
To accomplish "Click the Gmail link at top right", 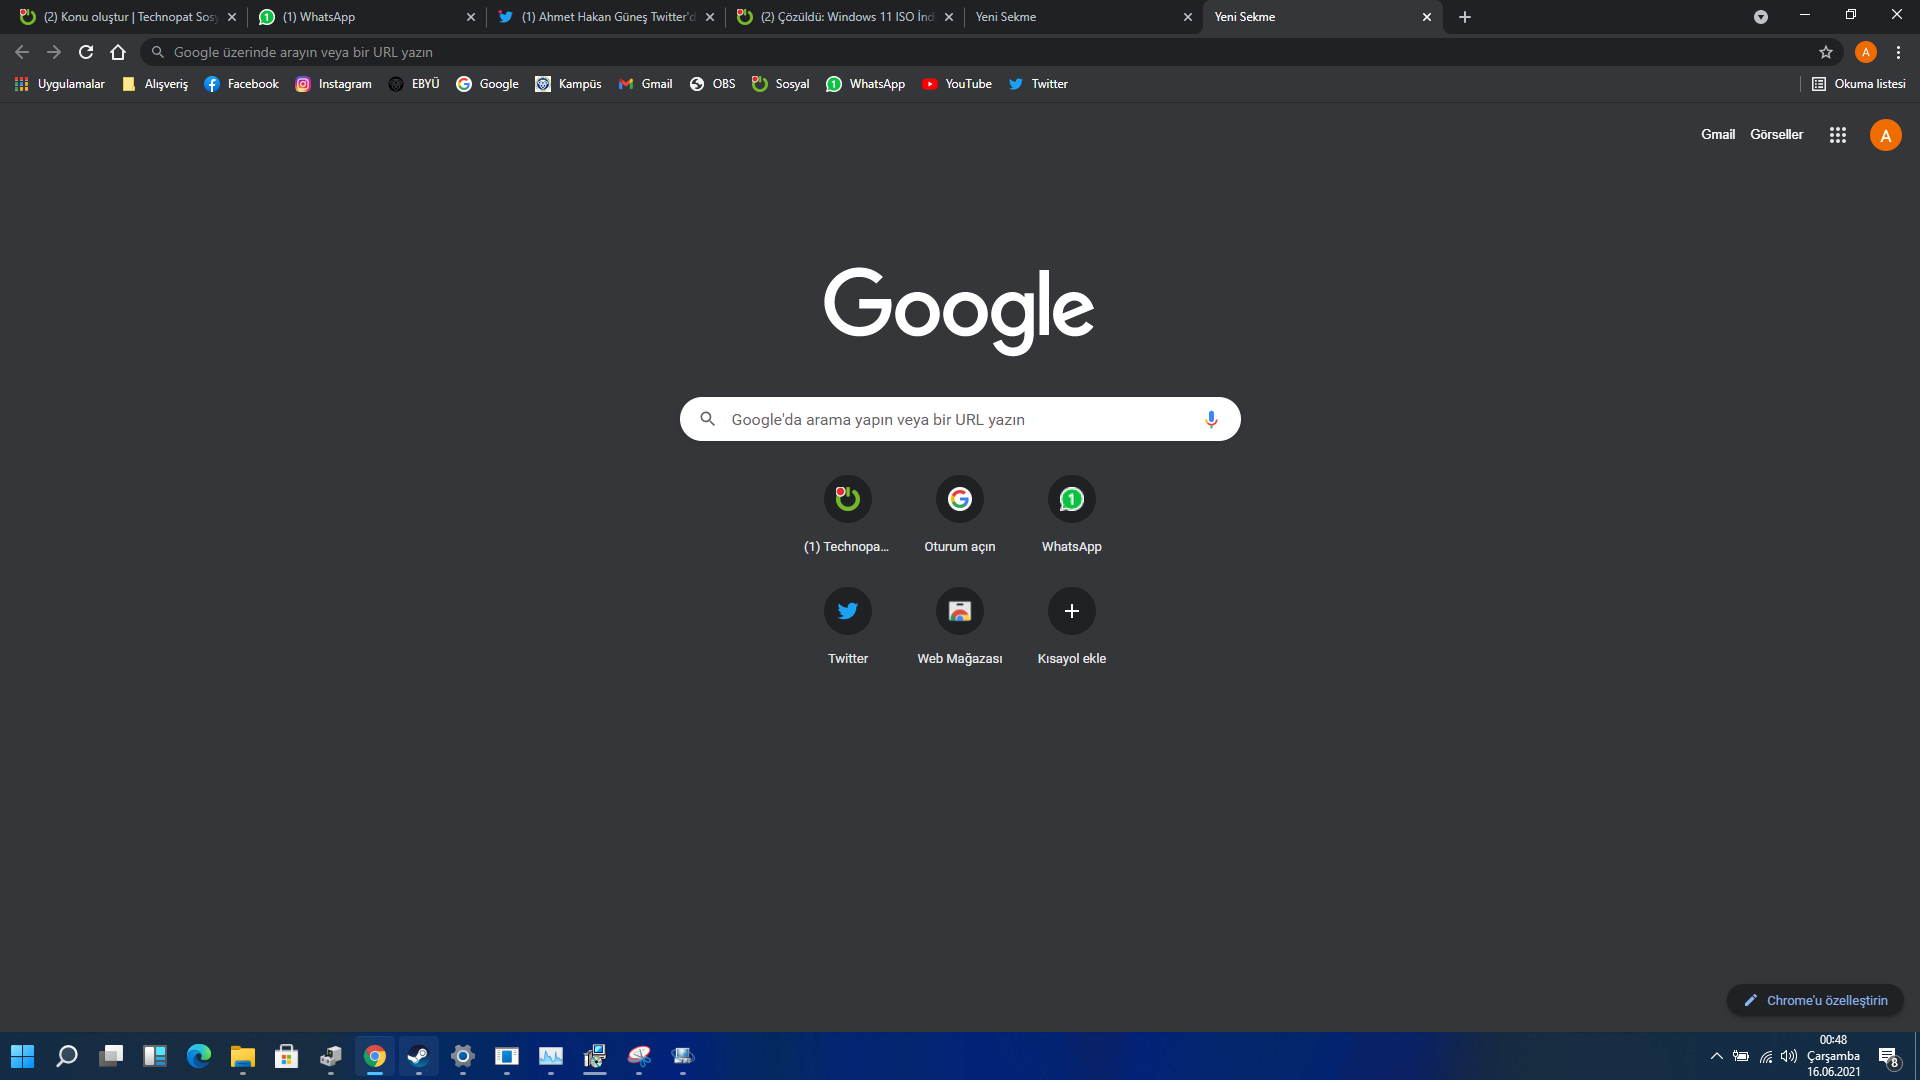I will click(1717, 134).
